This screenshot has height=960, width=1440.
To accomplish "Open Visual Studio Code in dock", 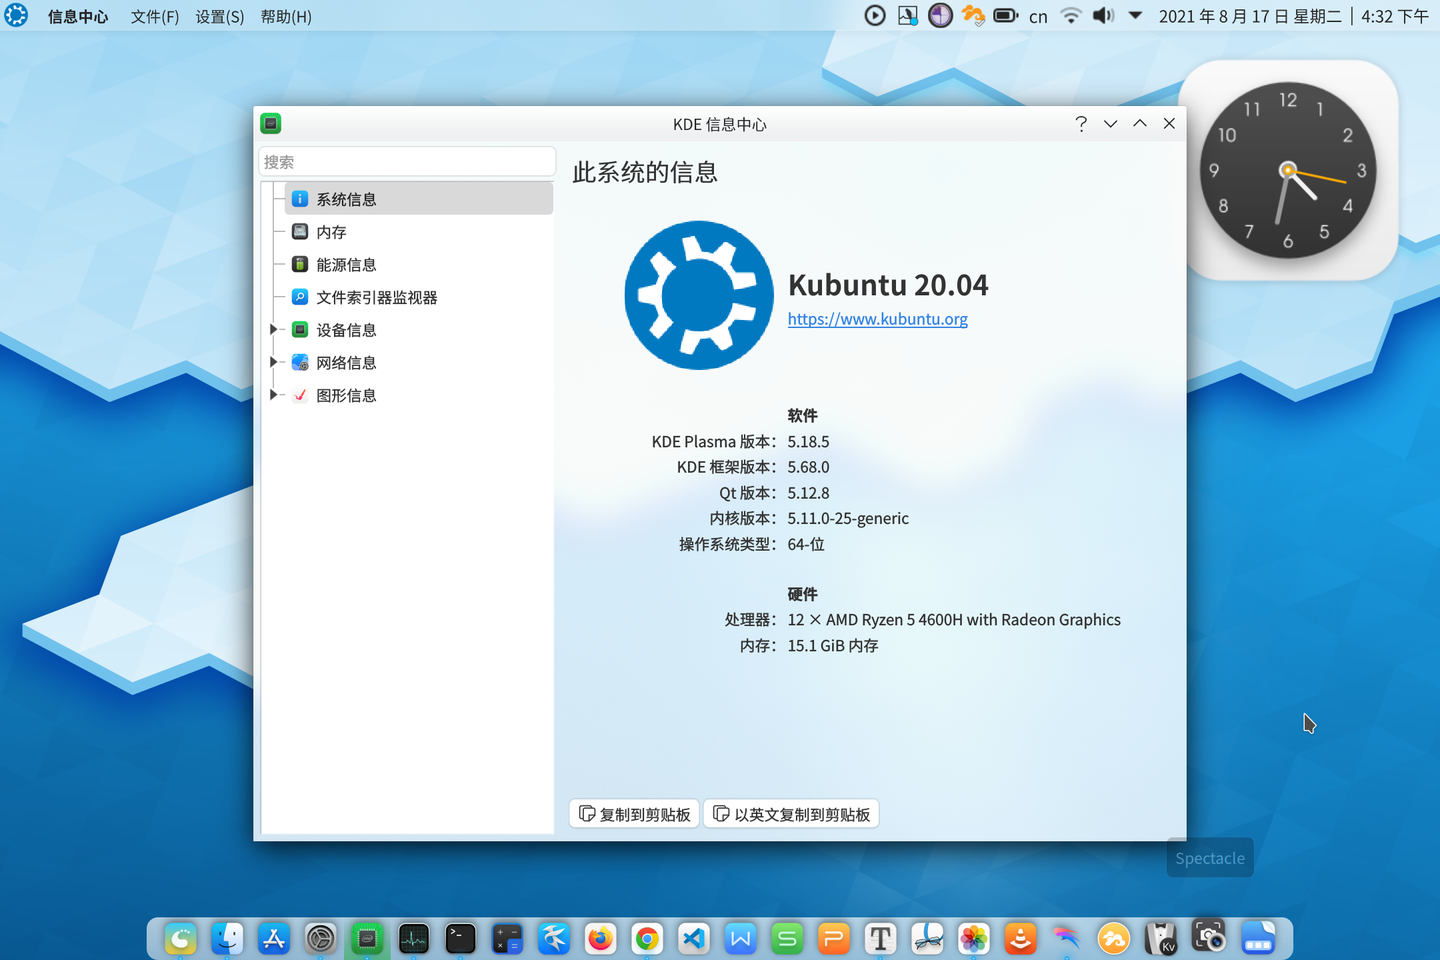I will 694,938.
